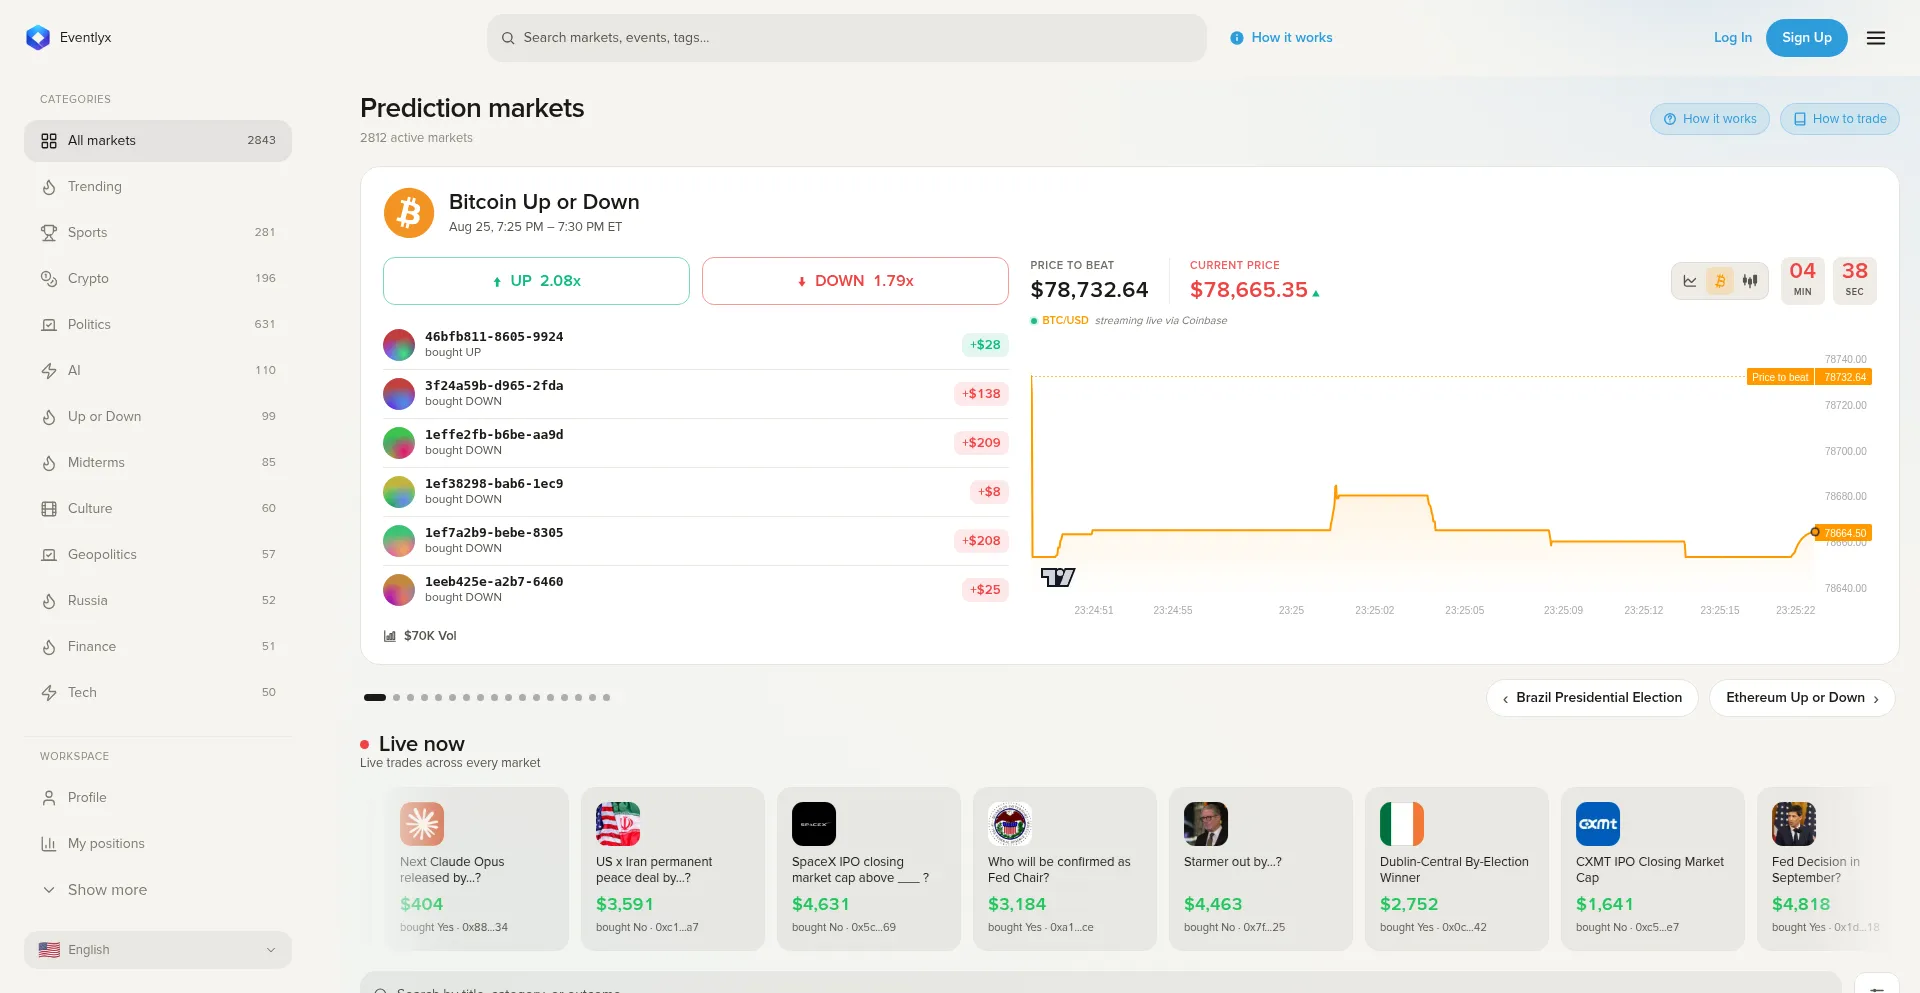
Task: Click the Bitcoin Up or Down title
Action: point(544,202)
